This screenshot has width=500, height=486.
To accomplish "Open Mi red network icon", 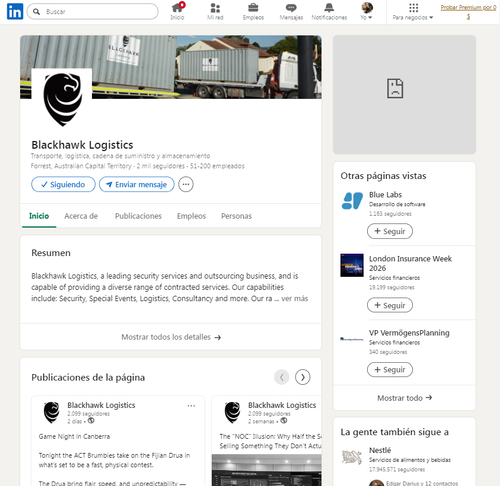I will [x=215, y=12].
